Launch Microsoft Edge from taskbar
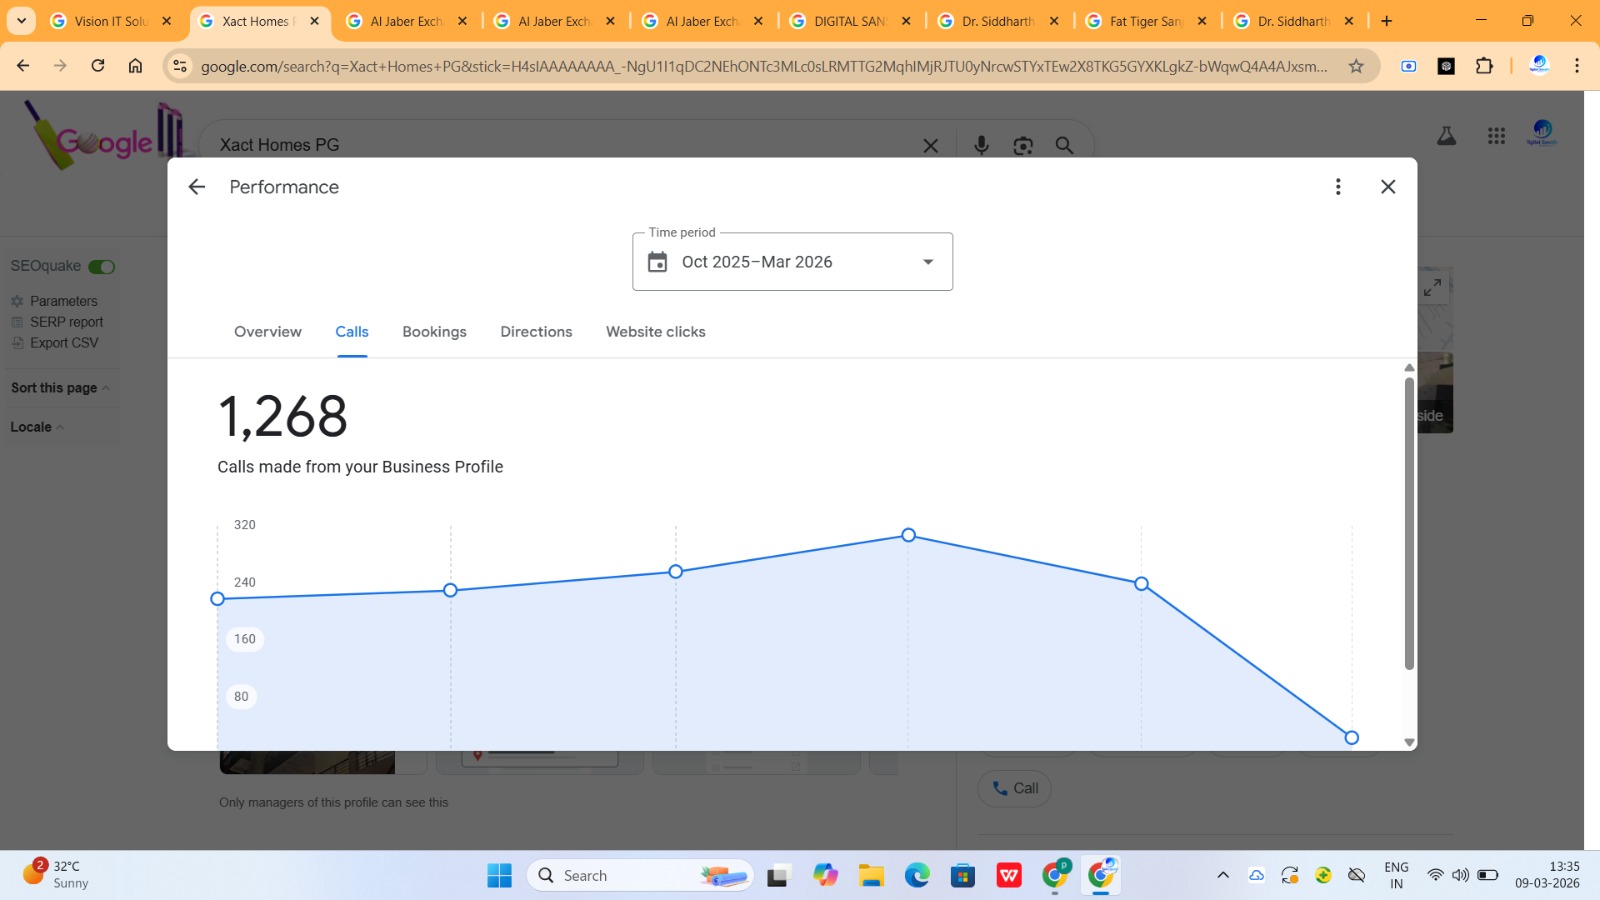 point(917,876)
